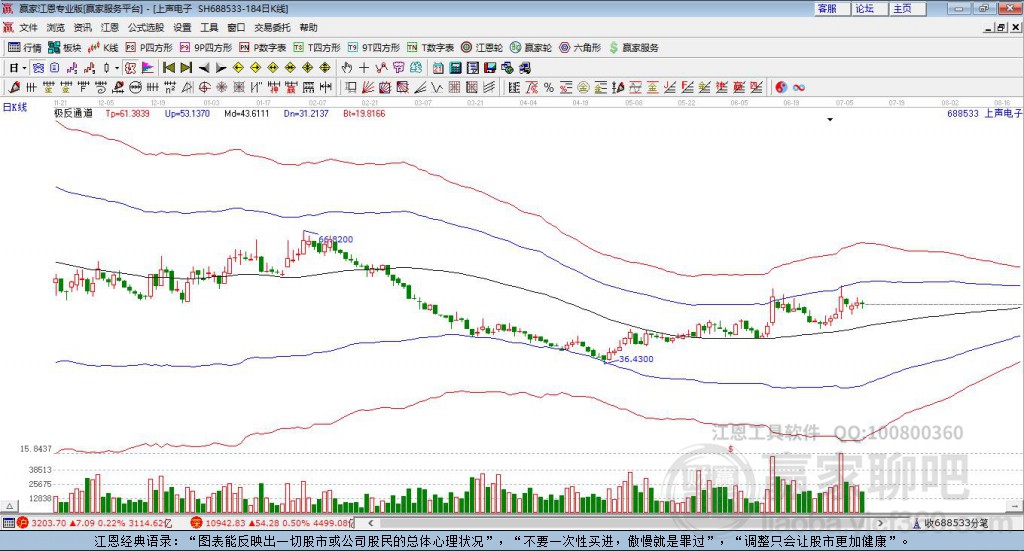Click the blue infinity loop icon
The image size is (1024, 551).
(x=799, y=87)
